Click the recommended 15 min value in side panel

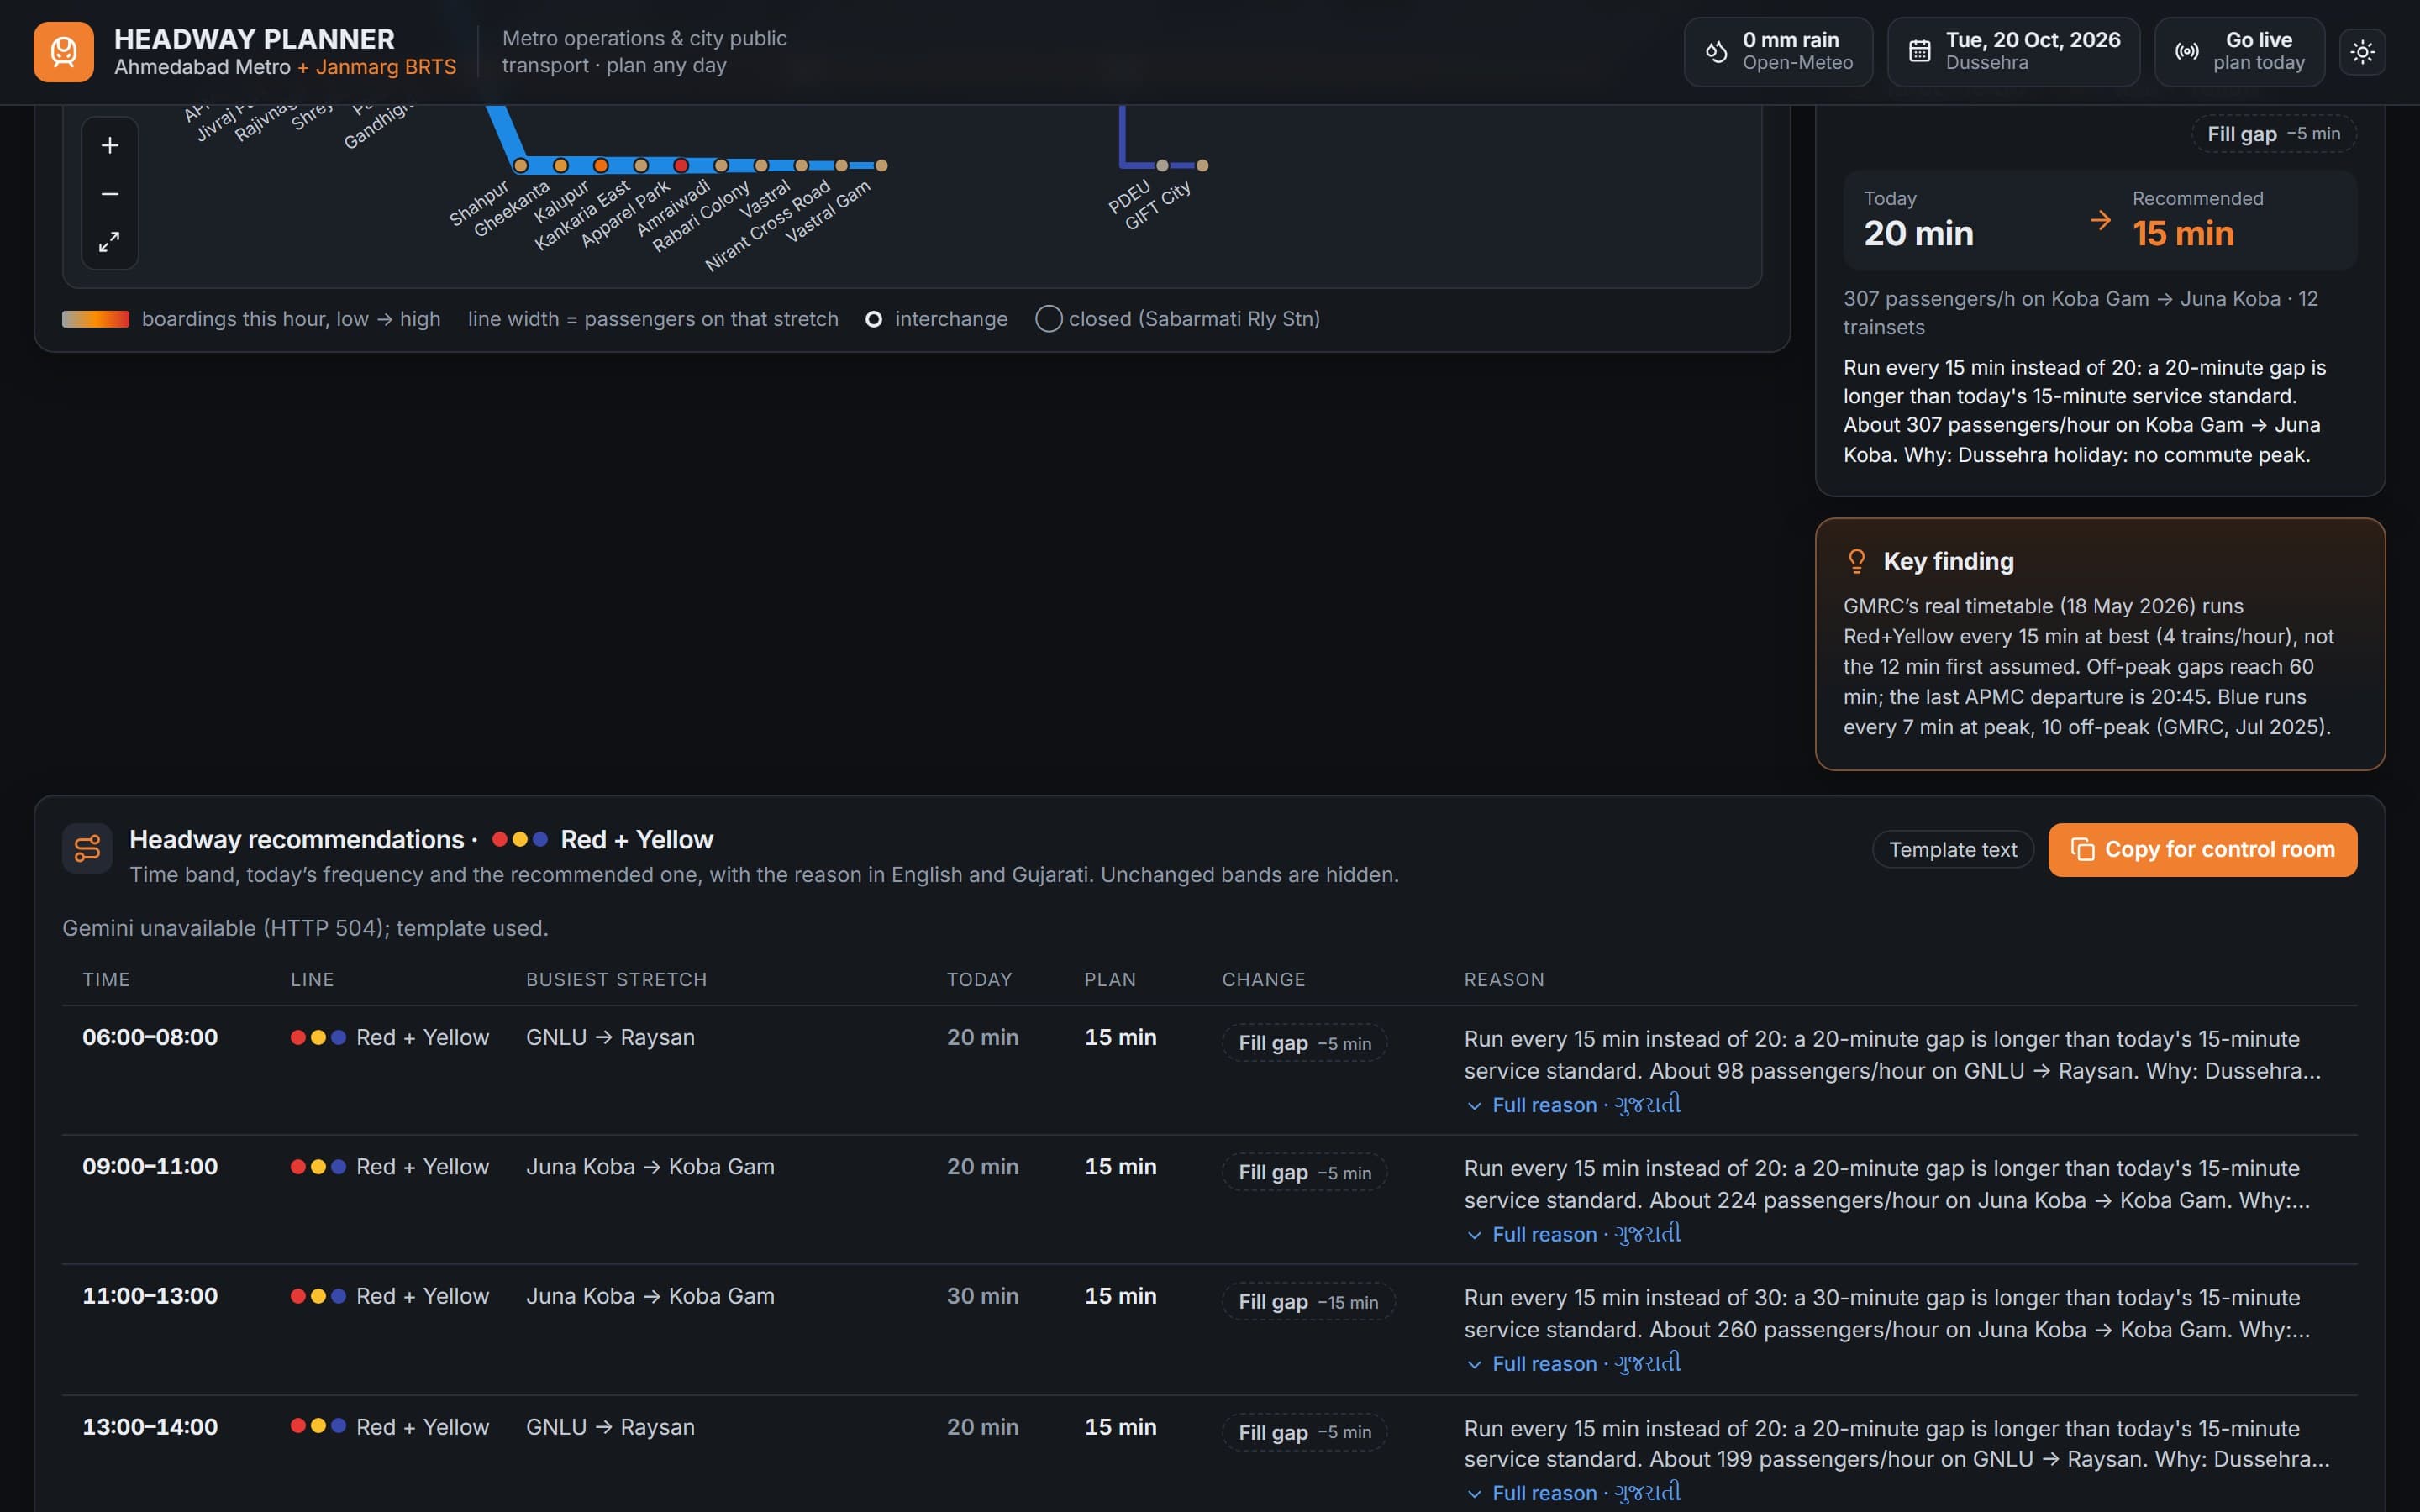(x=2183, y=234)
